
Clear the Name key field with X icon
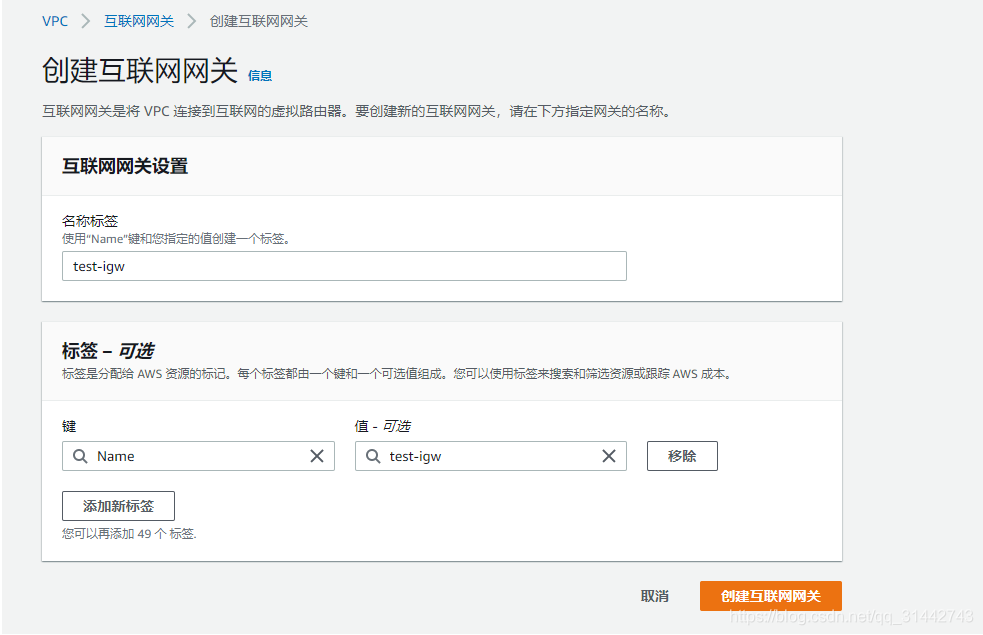click(317, 456)
